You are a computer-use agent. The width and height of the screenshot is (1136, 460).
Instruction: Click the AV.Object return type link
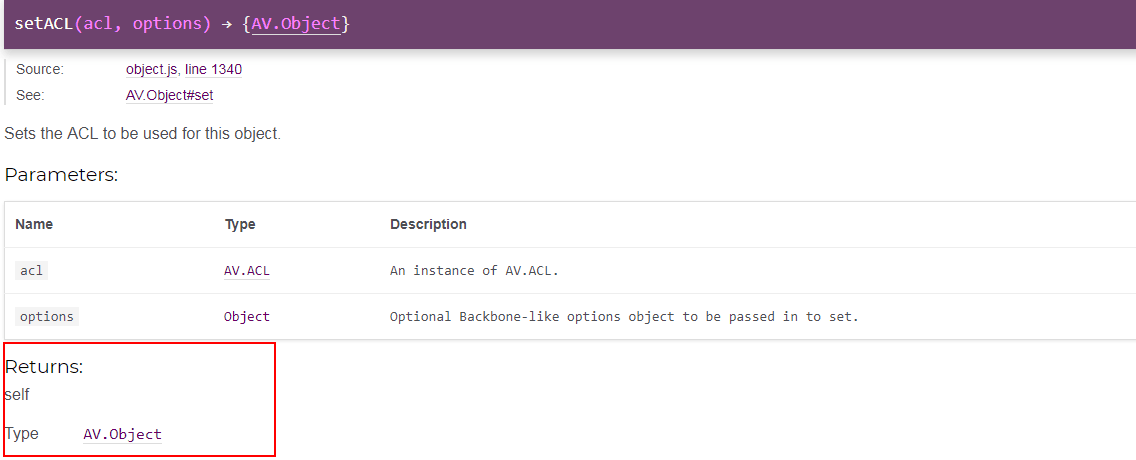click(122, 435)
